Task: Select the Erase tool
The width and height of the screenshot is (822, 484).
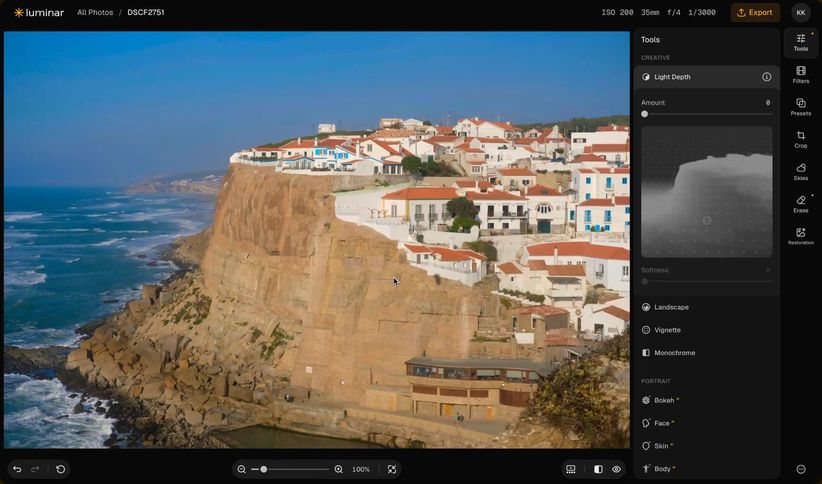Action: (801, 205)
